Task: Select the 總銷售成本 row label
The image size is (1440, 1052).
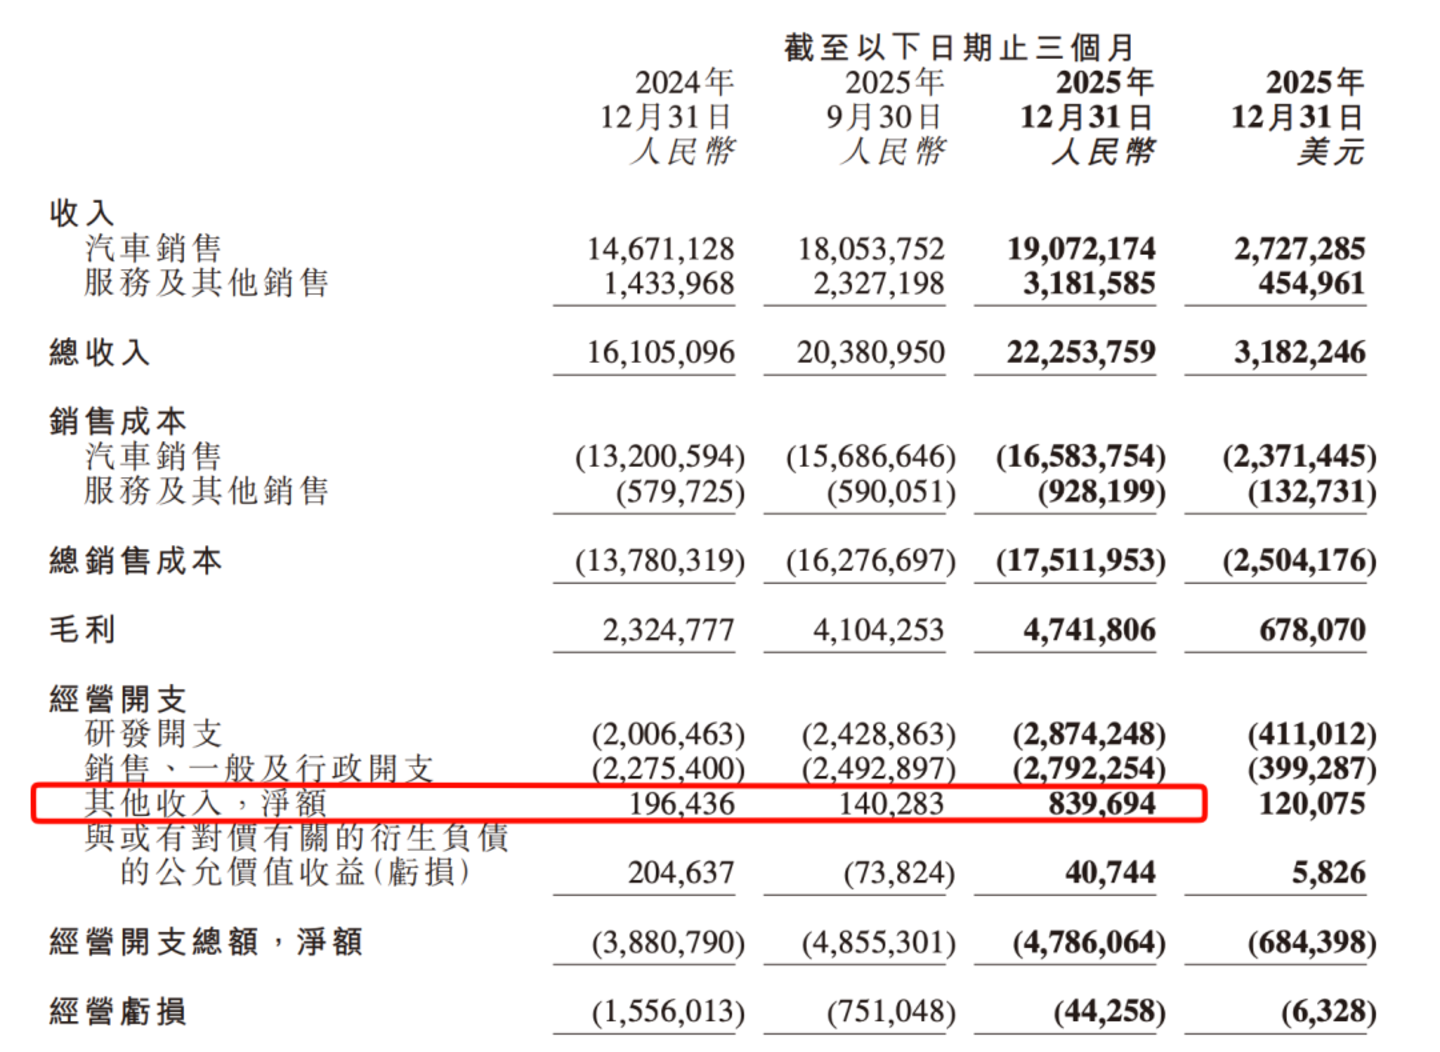Action: 136,560
